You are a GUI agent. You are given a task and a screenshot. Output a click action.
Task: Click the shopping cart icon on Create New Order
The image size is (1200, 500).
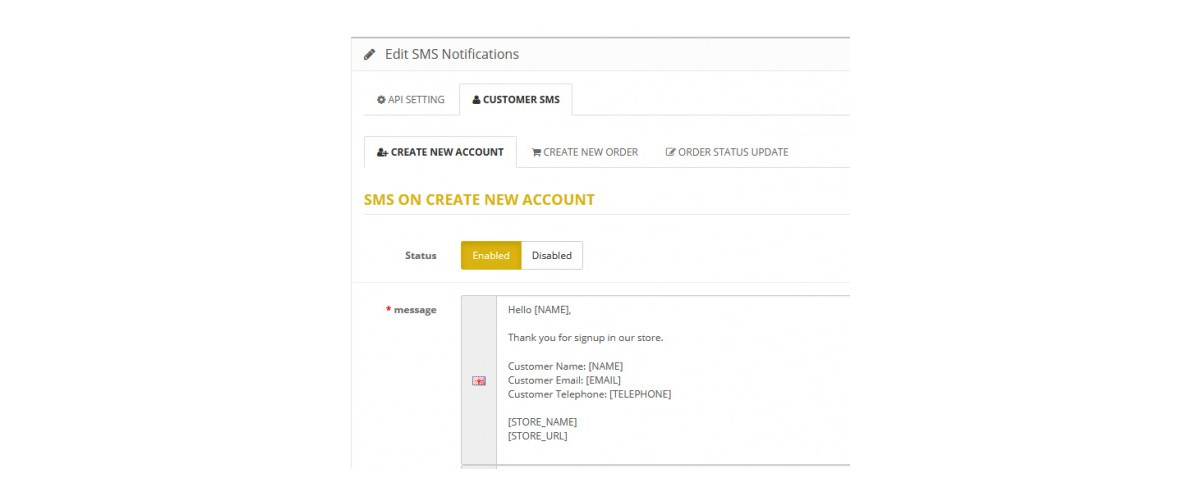(x=536, y=152)
